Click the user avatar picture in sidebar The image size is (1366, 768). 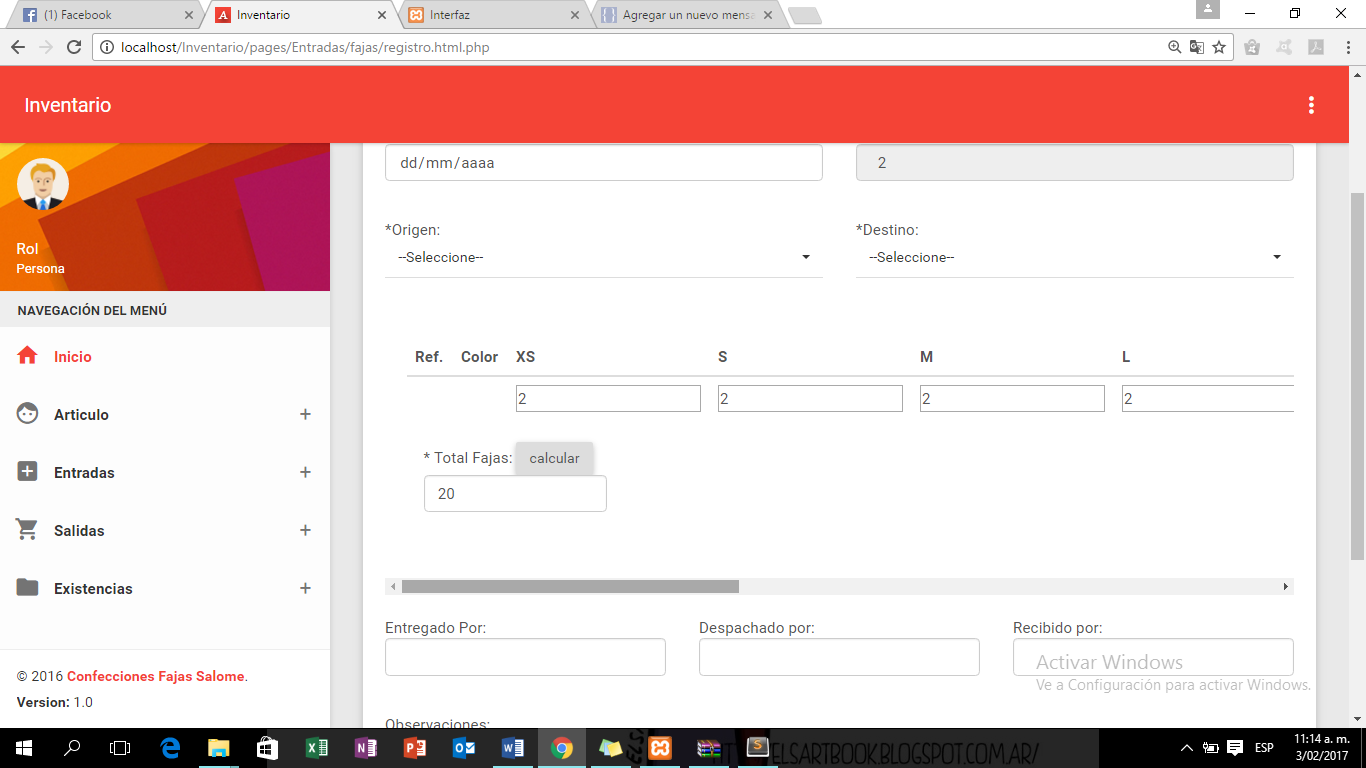tap(43, 184)
